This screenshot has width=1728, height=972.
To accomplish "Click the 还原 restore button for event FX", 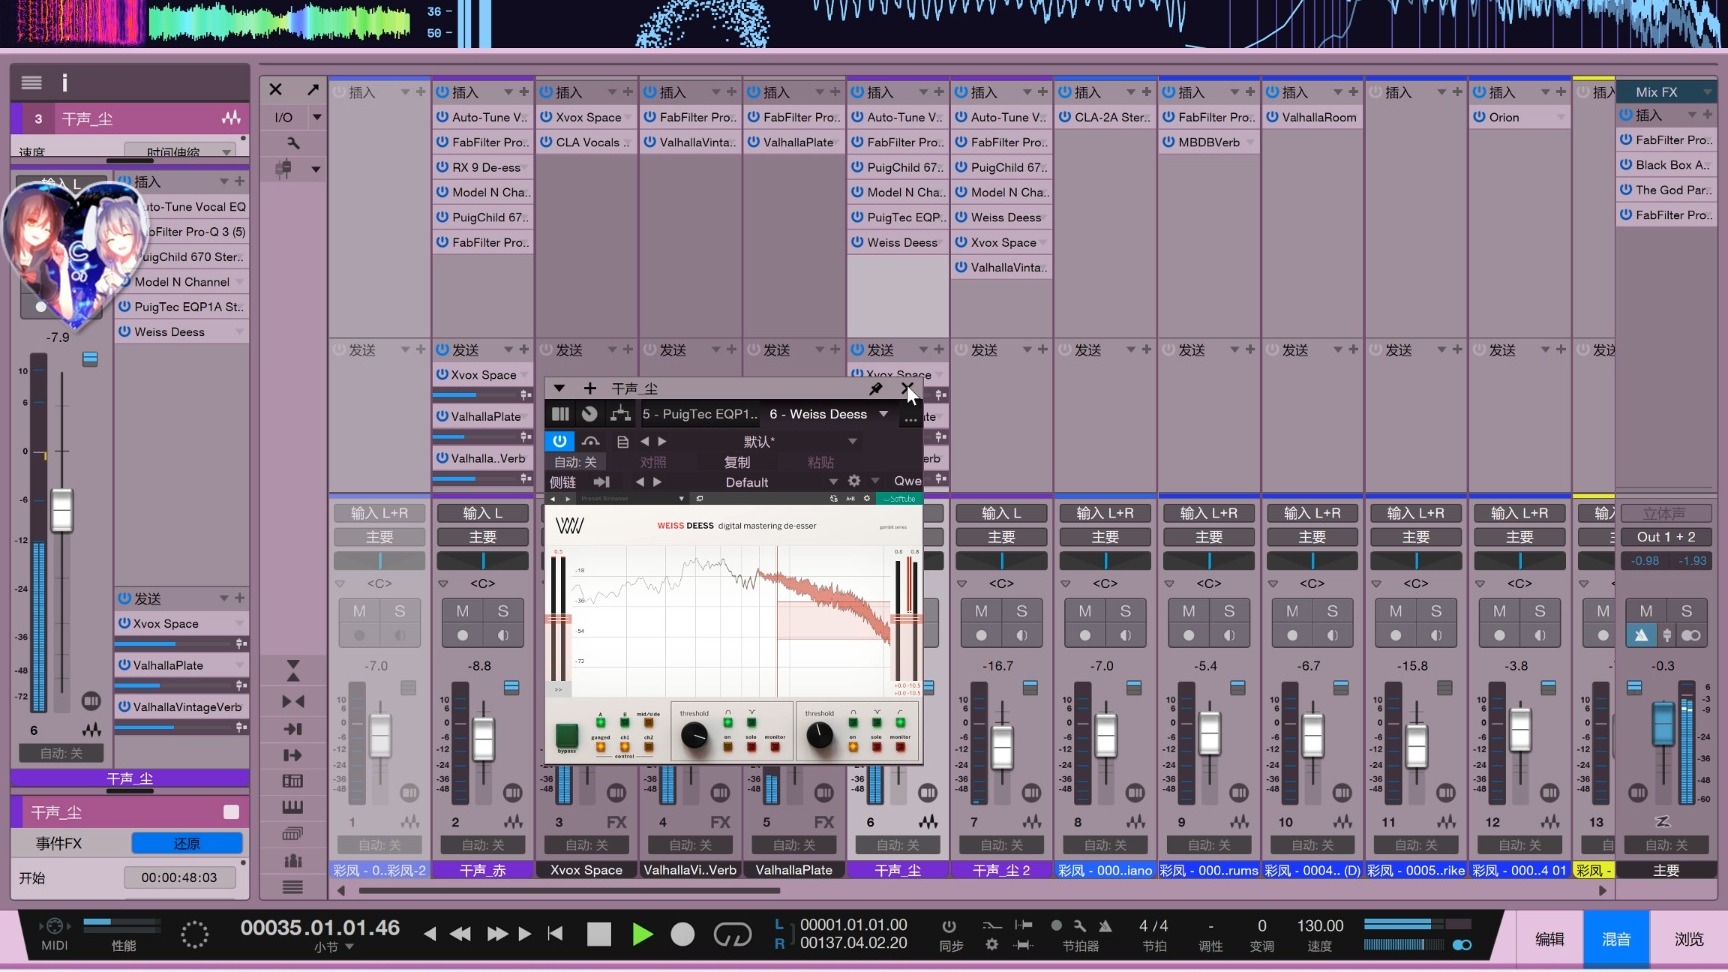I will [187, 844].
